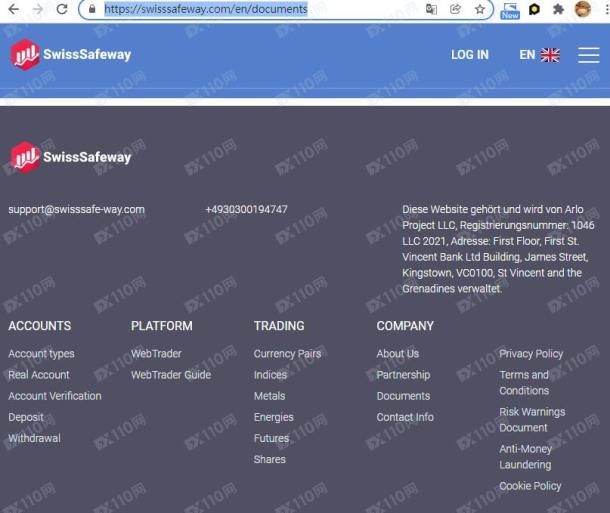Click the SwissSafeway logo in the footer
610x513 pixels.
(x=71, y=157)
